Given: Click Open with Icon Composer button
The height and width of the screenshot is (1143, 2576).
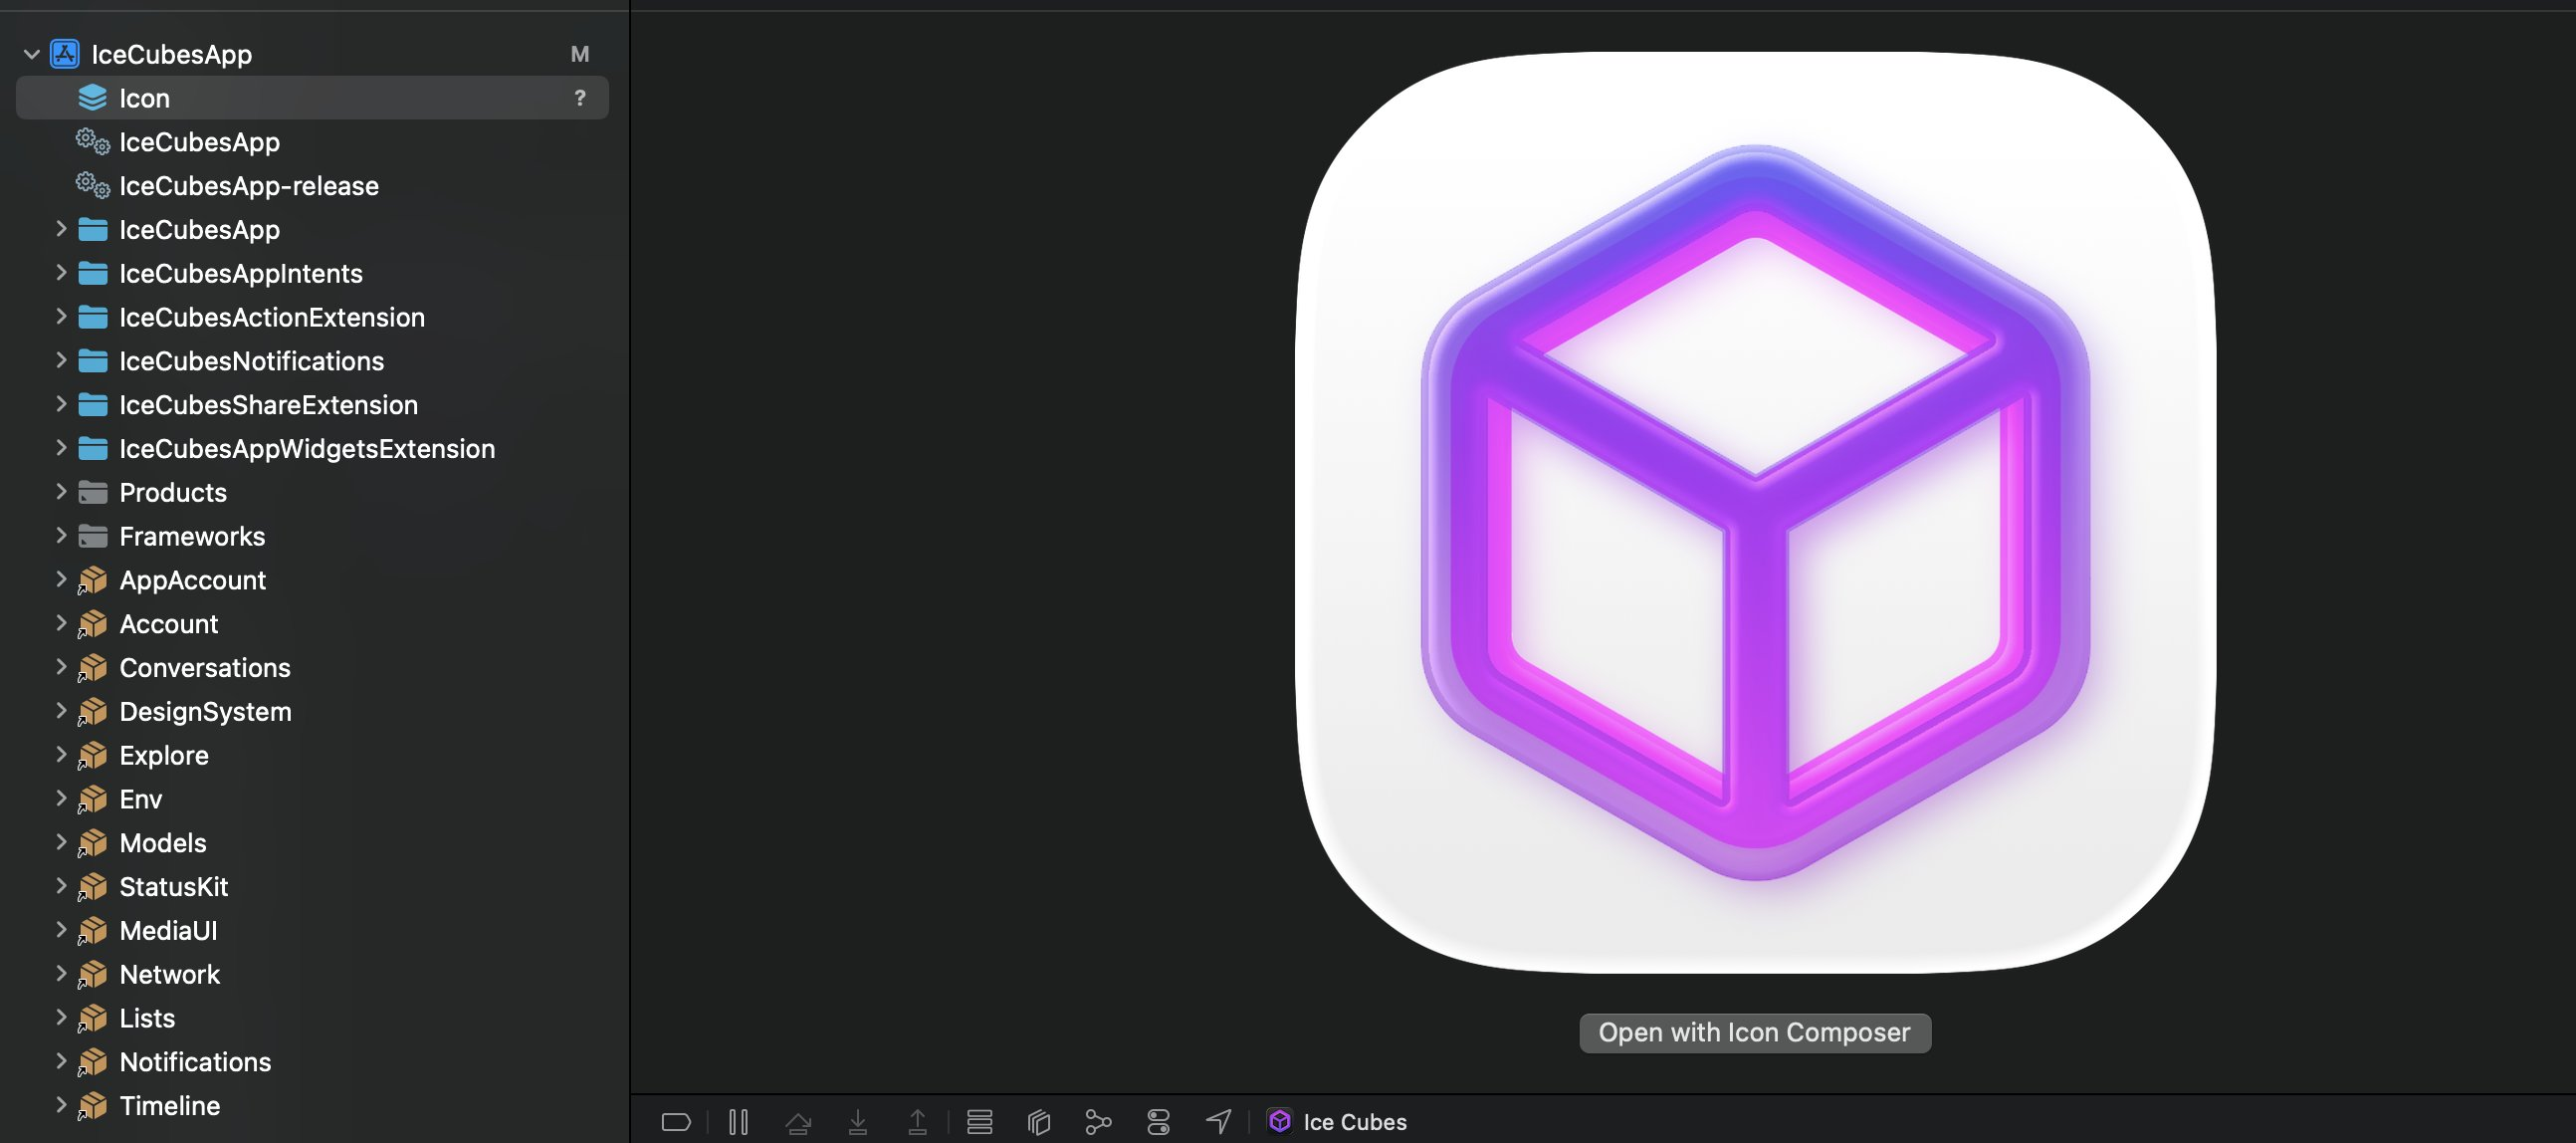Looking at the screenshot, I should coord(1755,1032).
